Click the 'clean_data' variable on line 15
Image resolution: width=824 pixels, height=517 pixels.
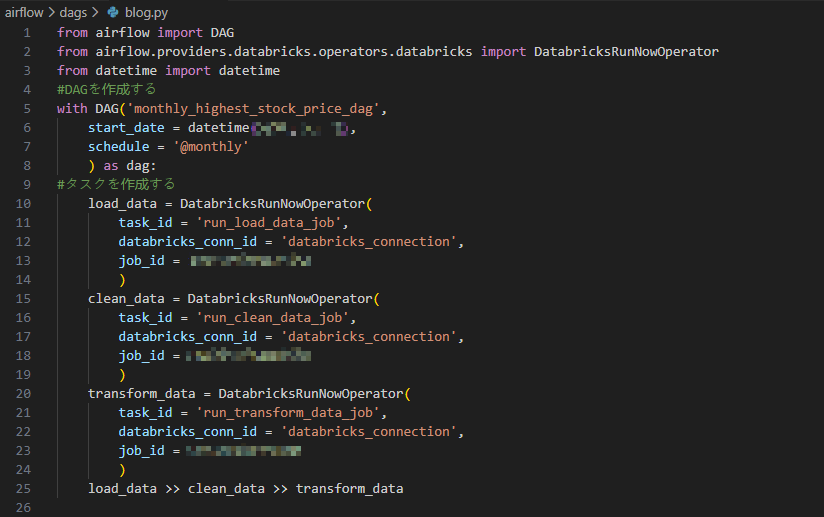(x=126, y=298)
